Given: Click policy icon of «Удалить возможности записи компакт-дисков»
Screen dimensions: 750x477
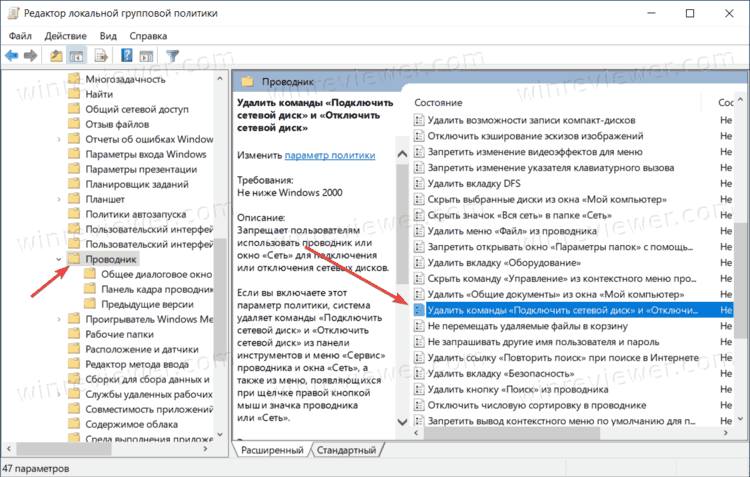Looking at the screenshot, I should click(419, 120).
